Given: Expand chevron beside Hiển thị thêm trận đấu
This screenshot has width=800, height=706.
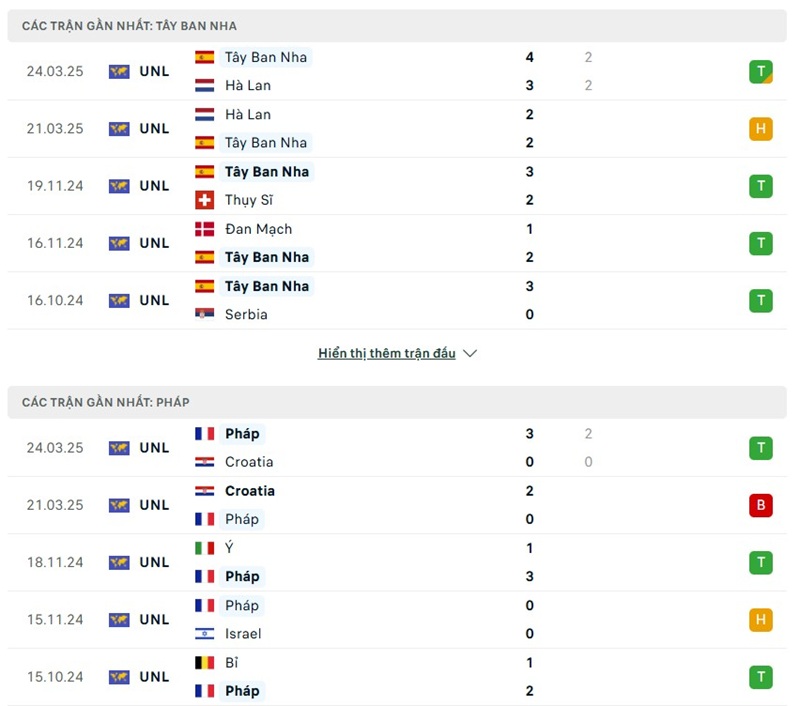Looking at the screenshot, I should [x=471, y=354].
